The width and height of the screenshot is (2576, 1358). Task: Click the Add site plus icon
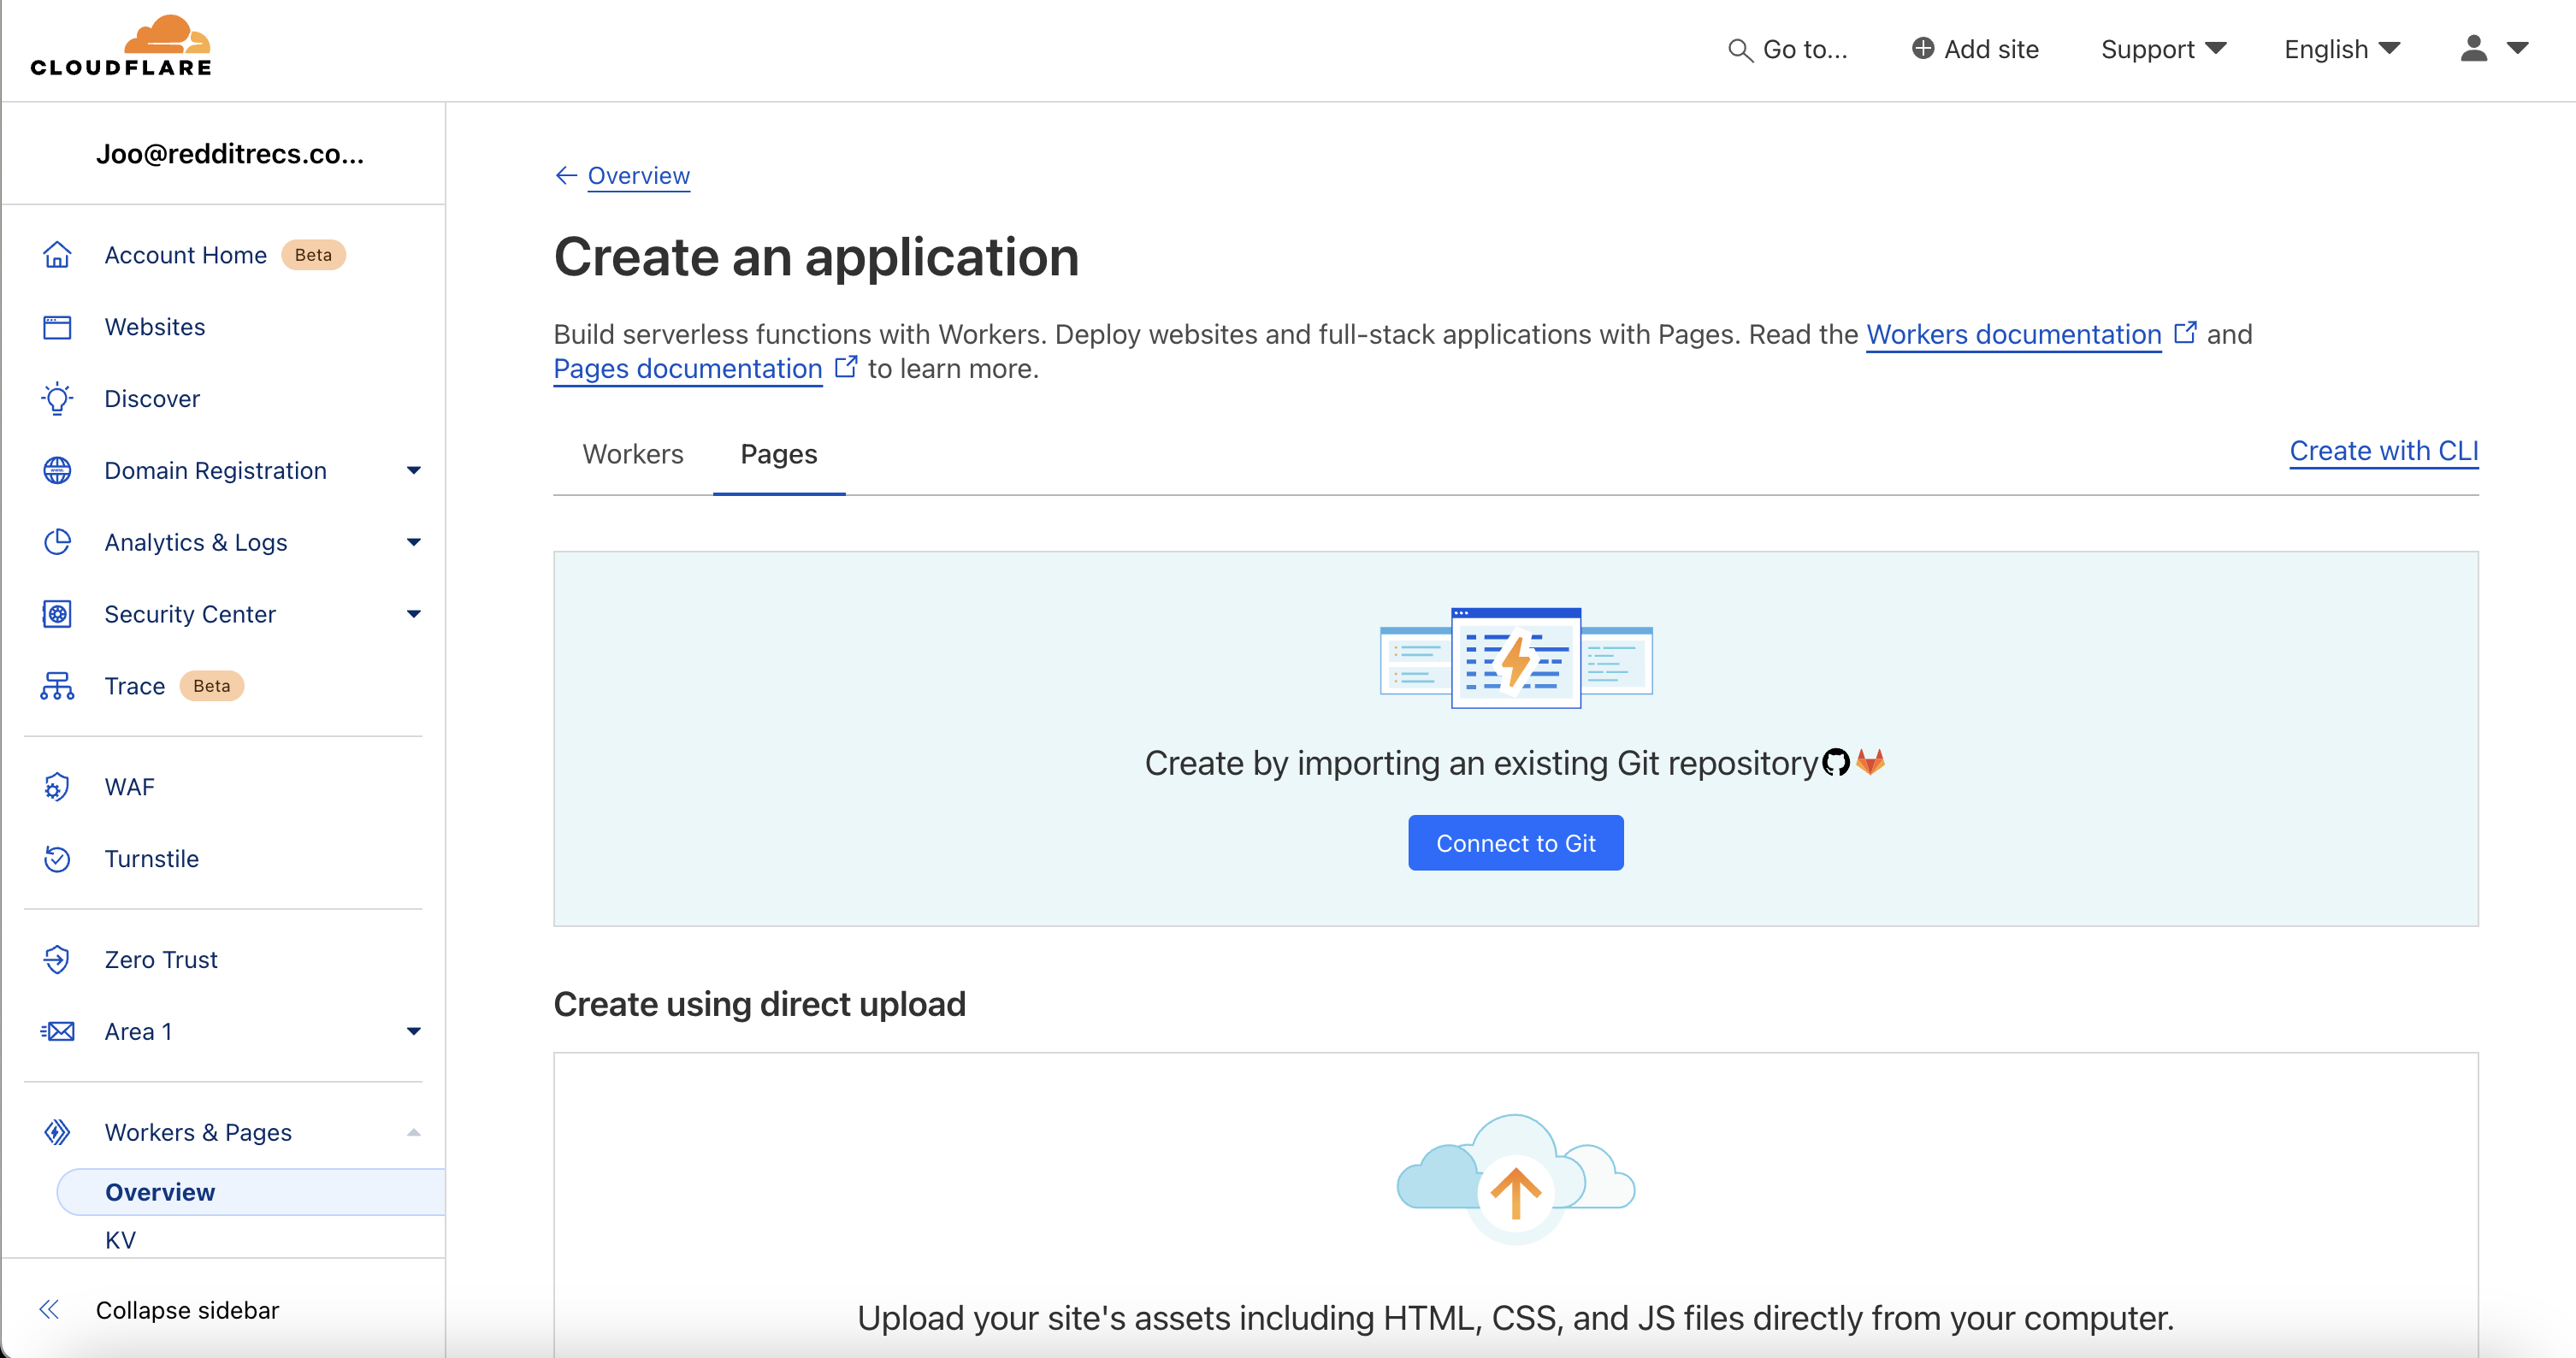tap(1922, 48)
